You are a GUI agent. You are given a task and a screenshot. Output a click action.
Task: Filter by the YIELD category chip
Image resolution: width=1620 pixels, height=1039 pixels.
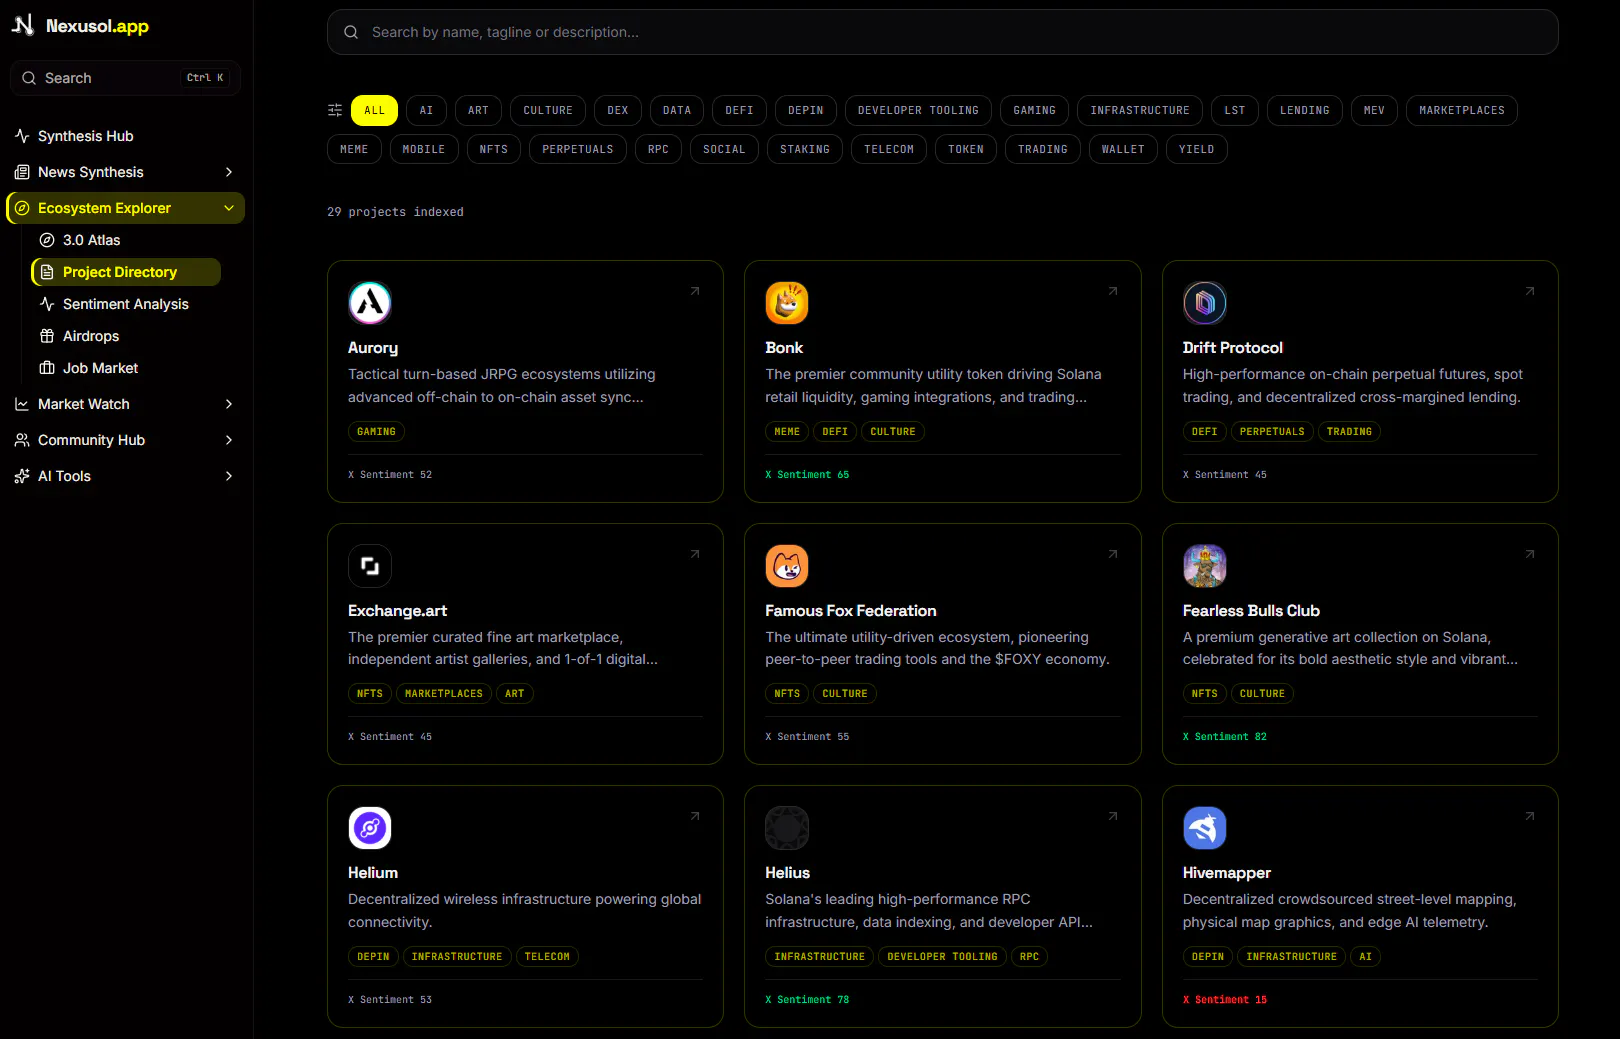pos(1197,149)
